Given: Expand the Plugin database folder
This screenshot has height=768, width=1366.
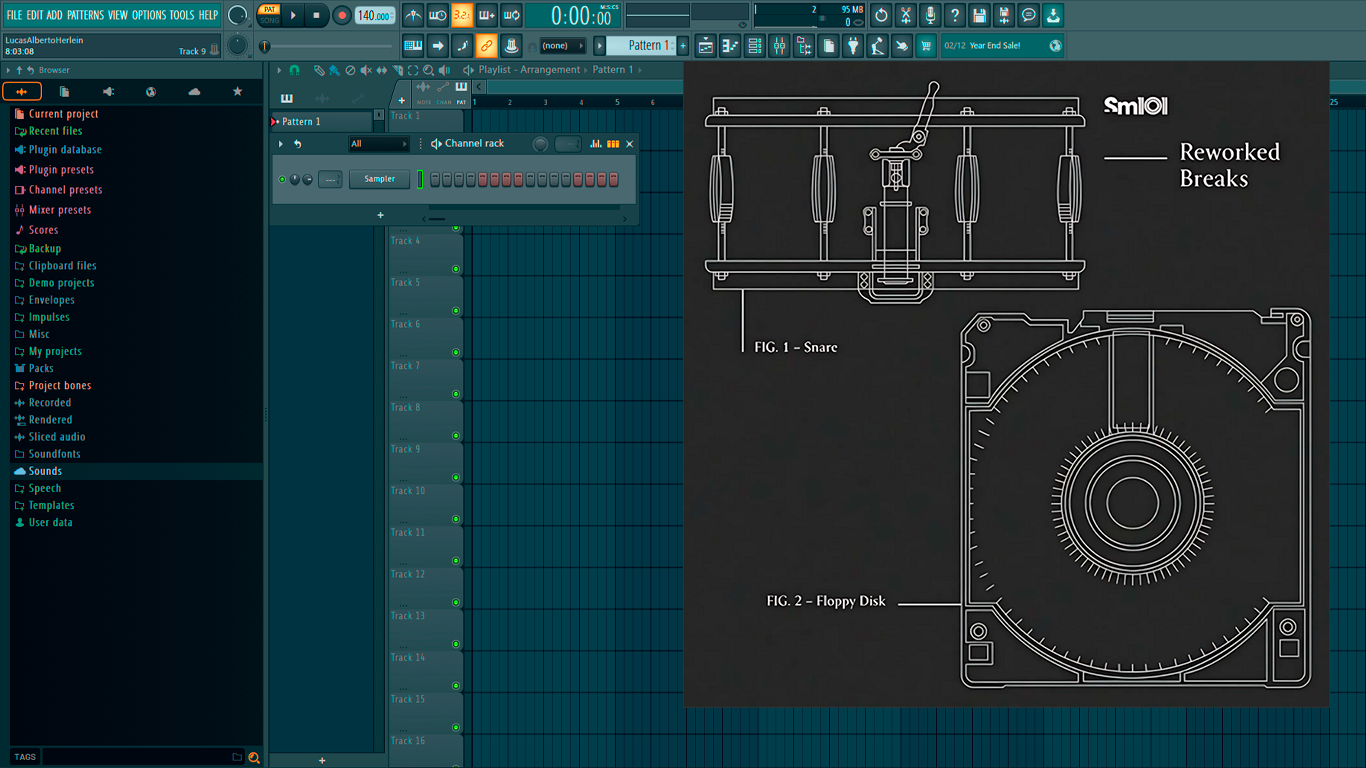Looking at the screenshot, I should tap(65, 150).
